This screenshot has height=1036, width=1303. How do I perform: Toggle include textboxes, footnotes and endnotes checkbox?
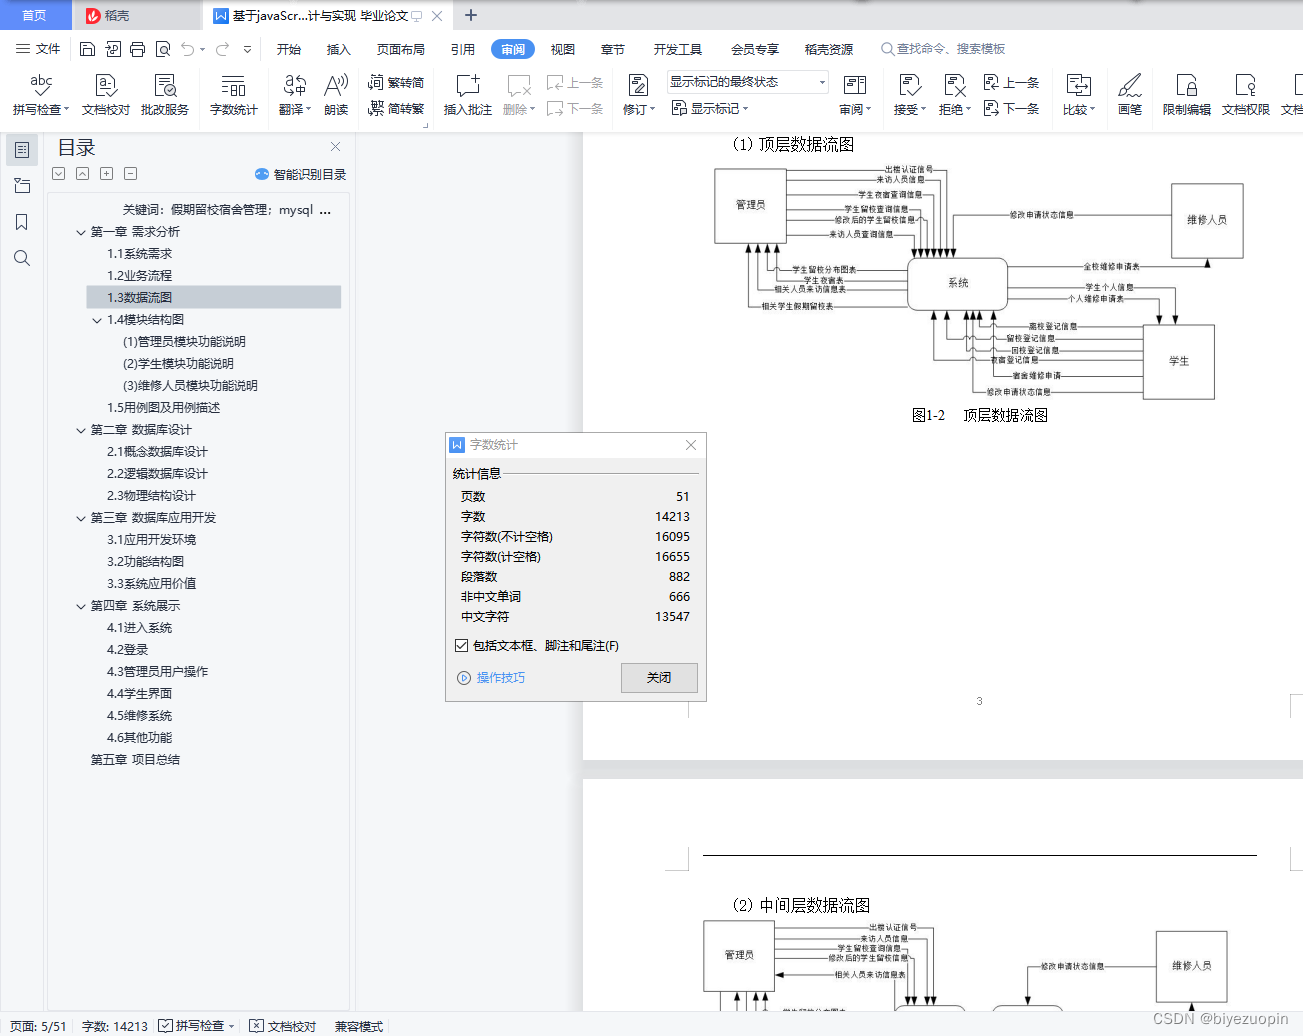[x=461, y=646]
